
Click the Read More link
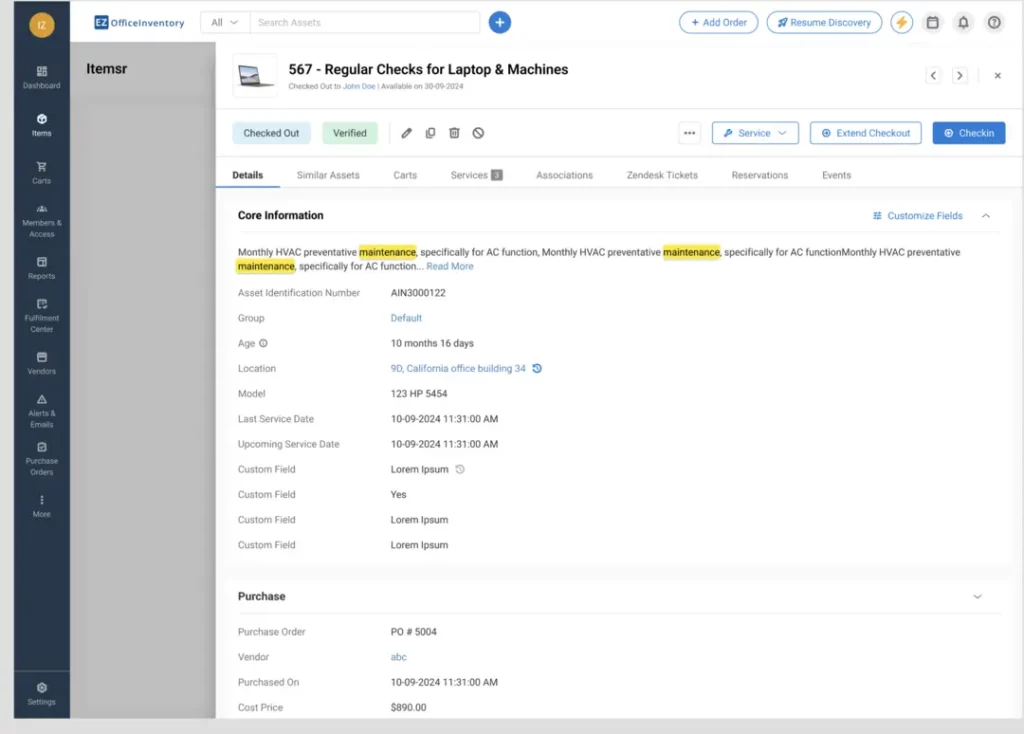point(450,267)
